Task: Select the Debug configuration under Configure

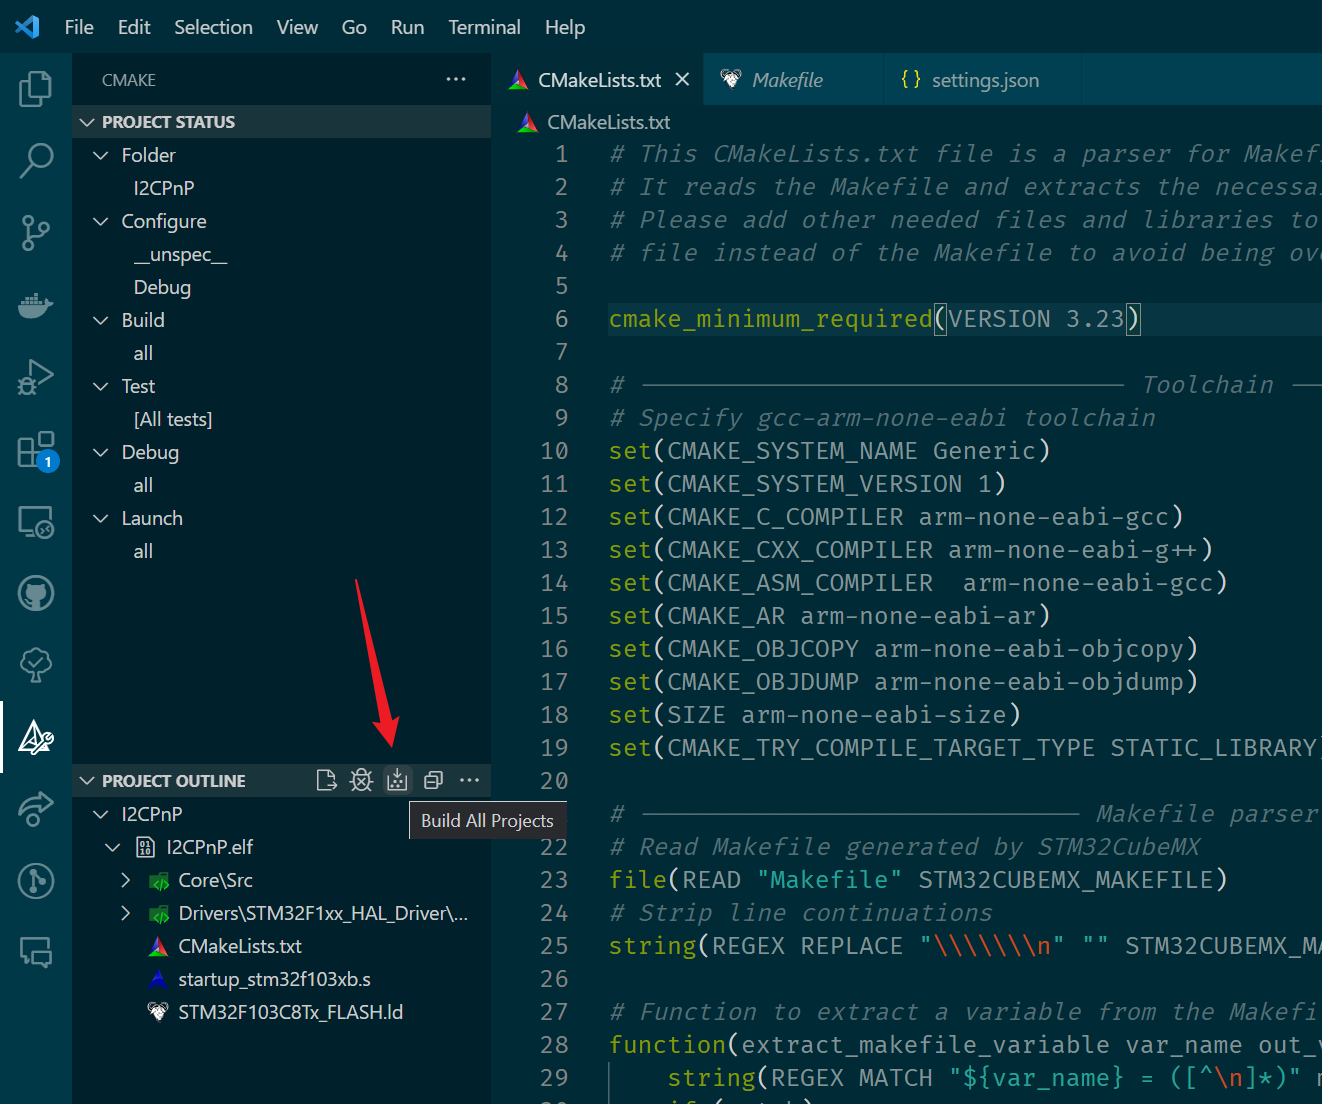Action: pyautogui.click(x=162, y=287)
